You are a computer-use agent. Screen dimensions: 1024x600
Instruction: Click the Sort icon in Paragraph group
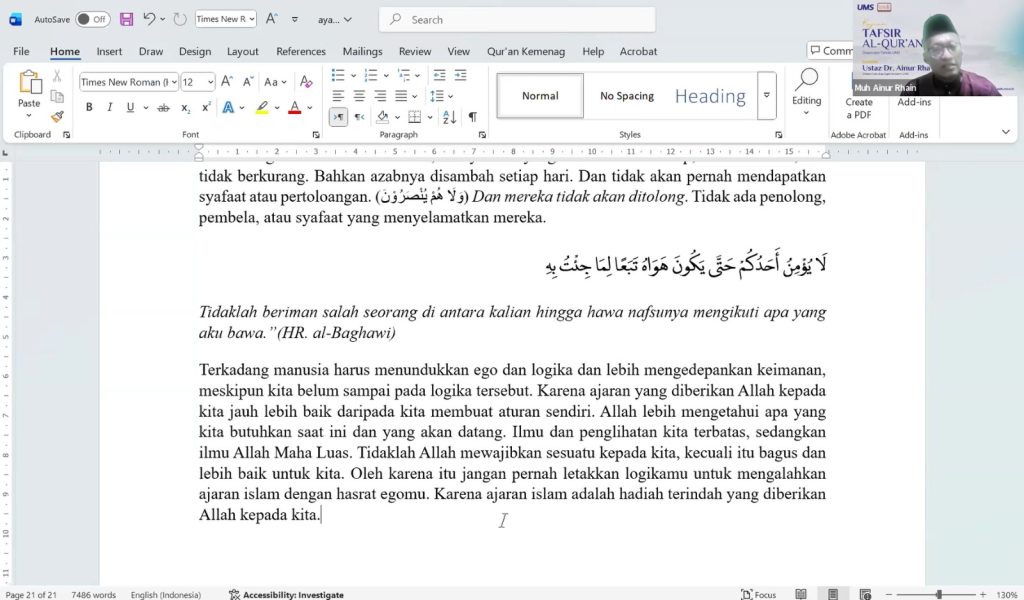coord(449,117)
